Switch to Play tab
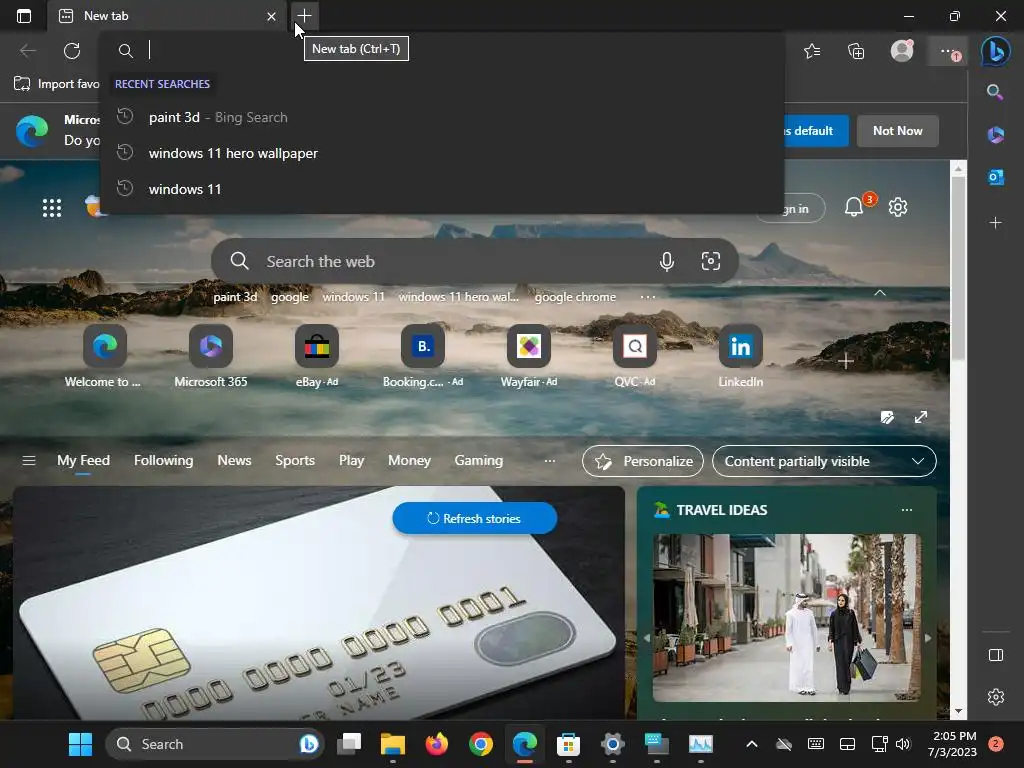The height and width of the screenshot is (768, 1024). [x=351, y=460]
